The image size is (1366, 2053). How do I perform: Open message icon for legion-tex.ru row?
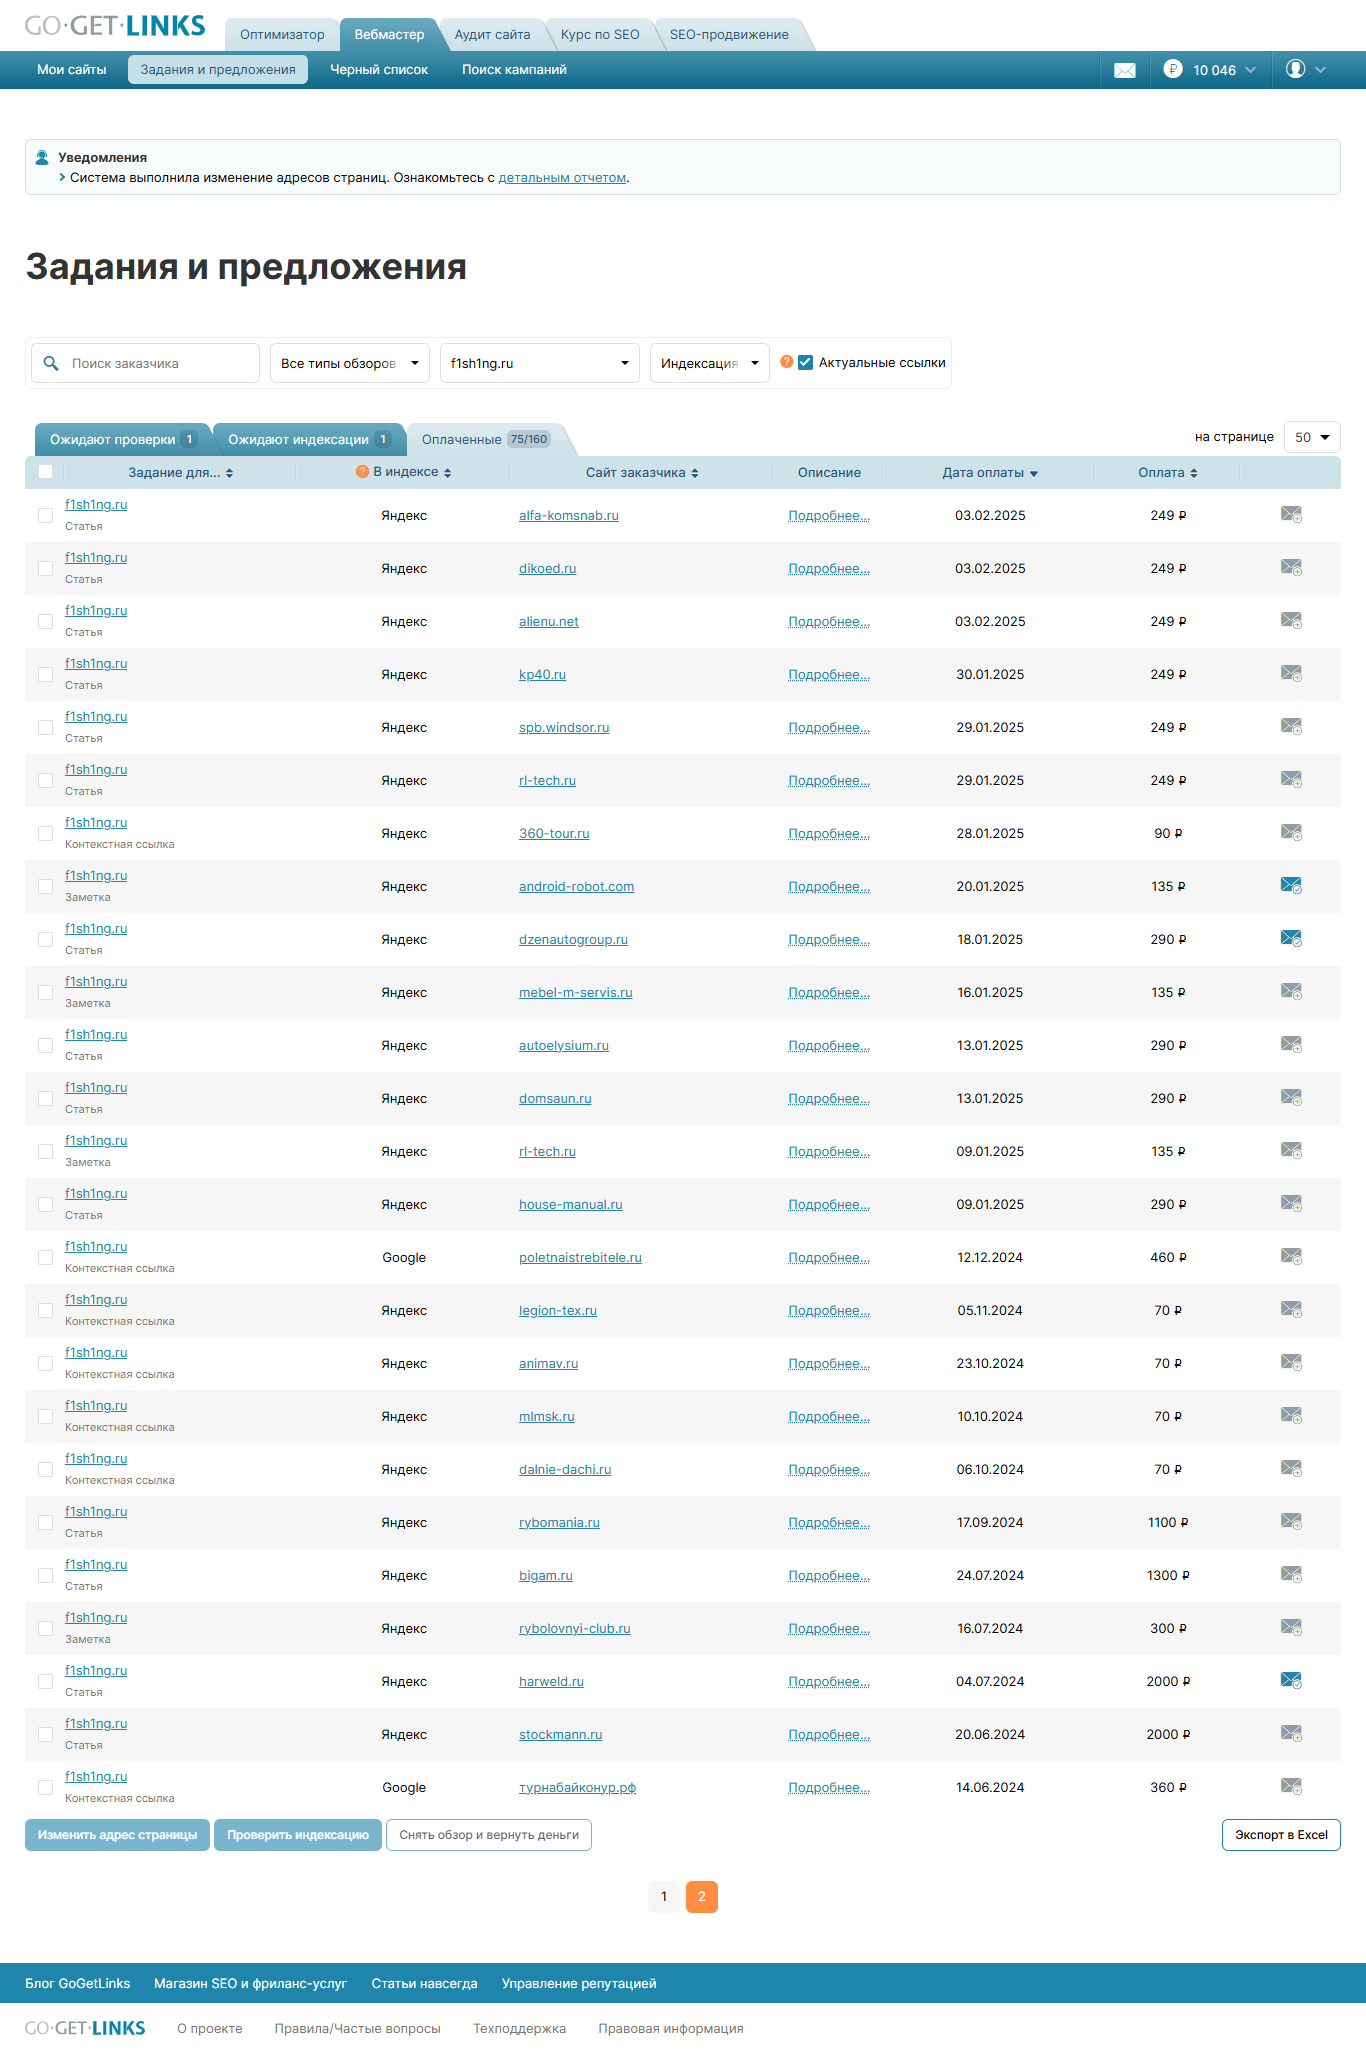click(1291, 1310)
